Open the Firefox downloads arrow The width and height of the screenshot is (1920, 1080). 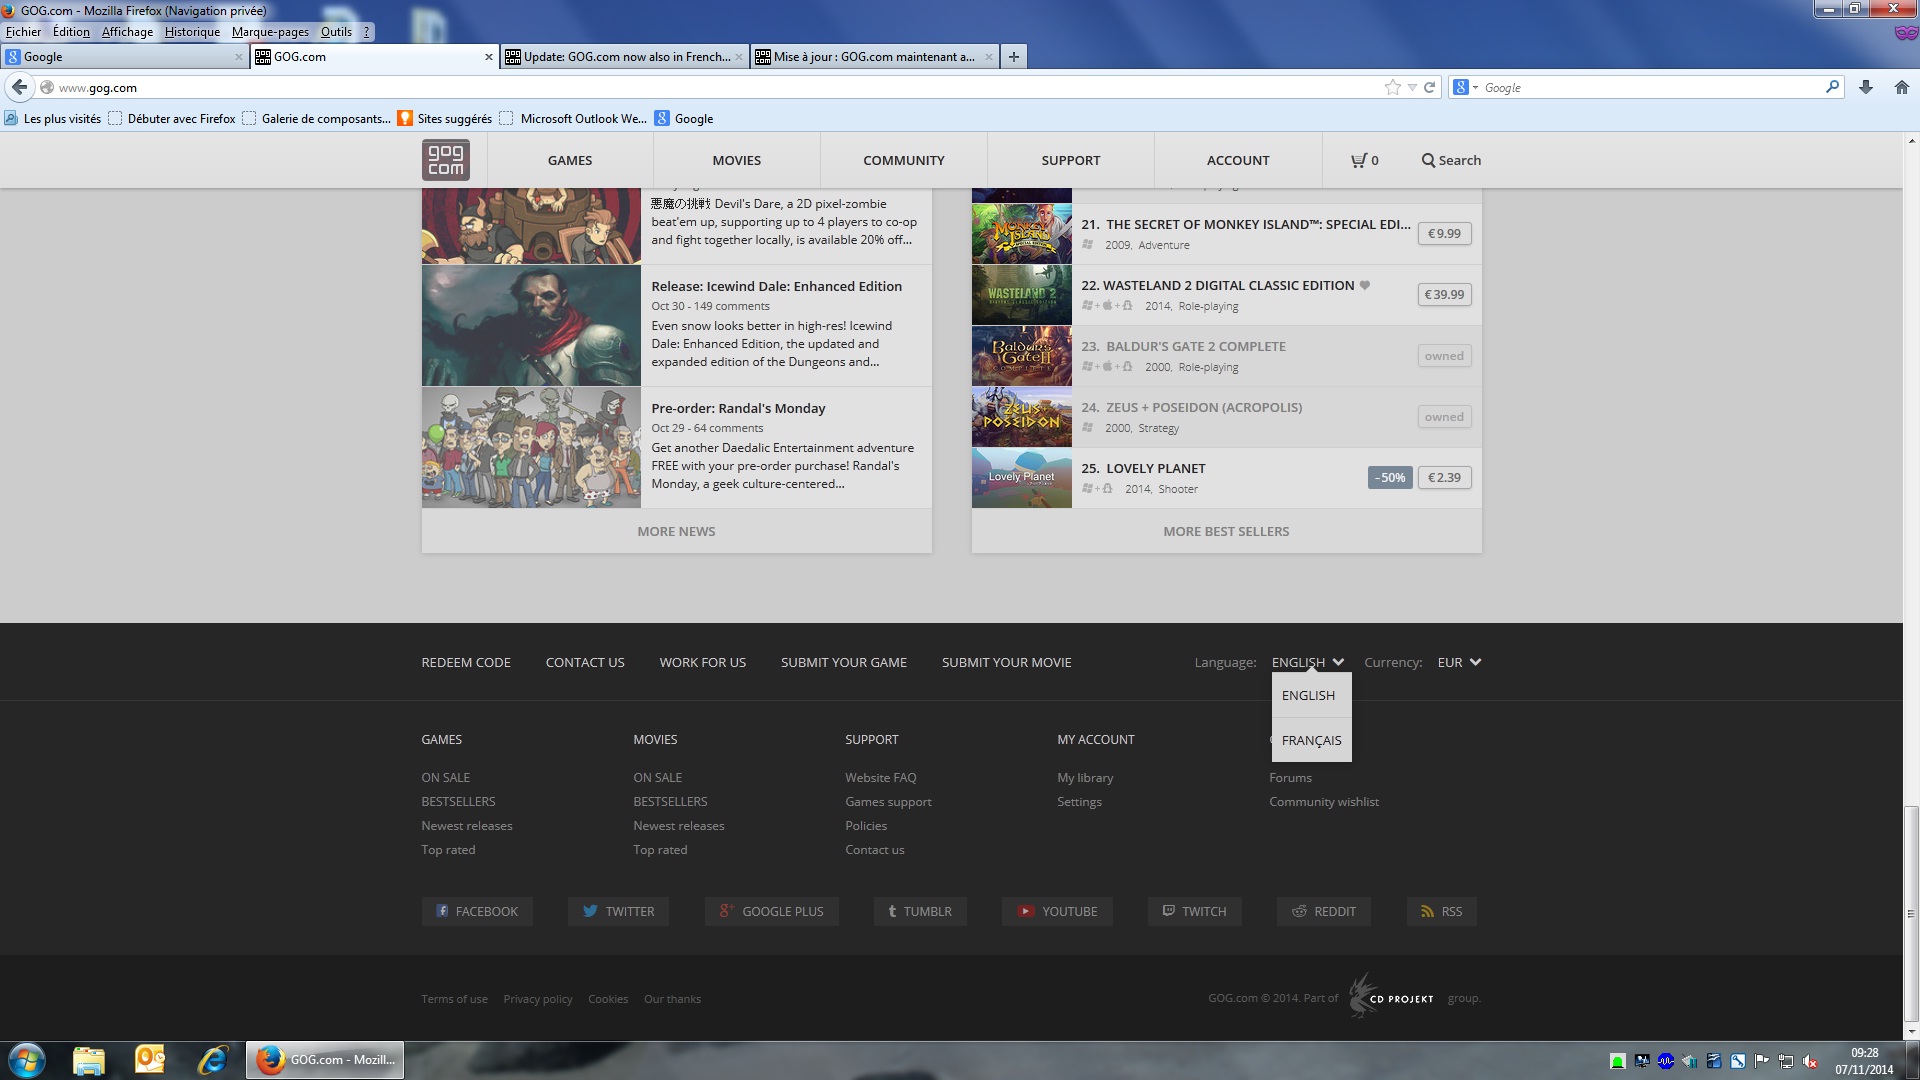(x=1866, y=87)
